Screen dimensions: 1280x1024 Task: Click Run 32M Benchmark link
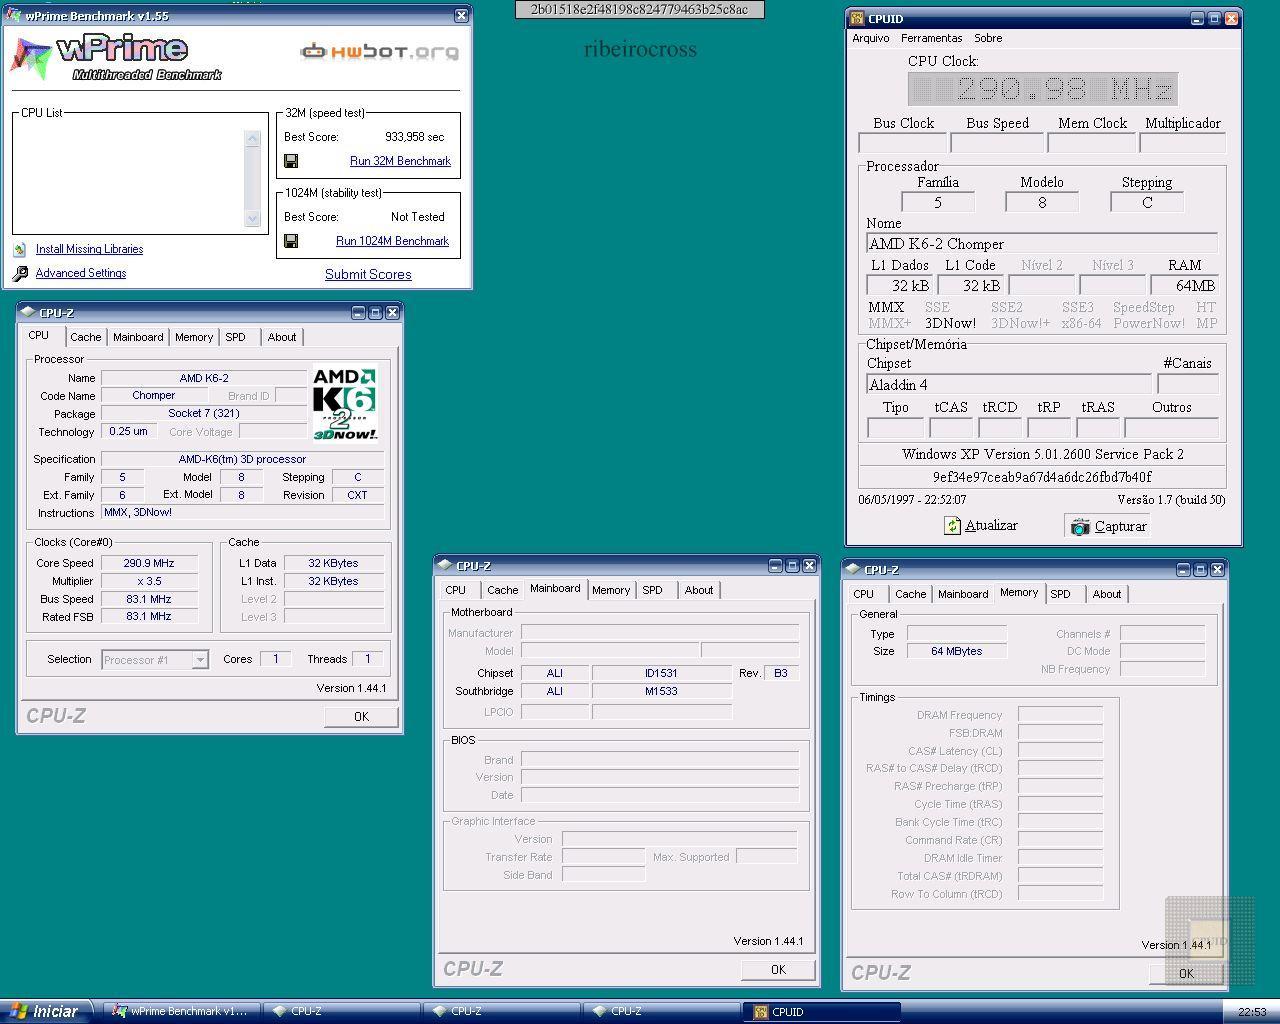400,161
